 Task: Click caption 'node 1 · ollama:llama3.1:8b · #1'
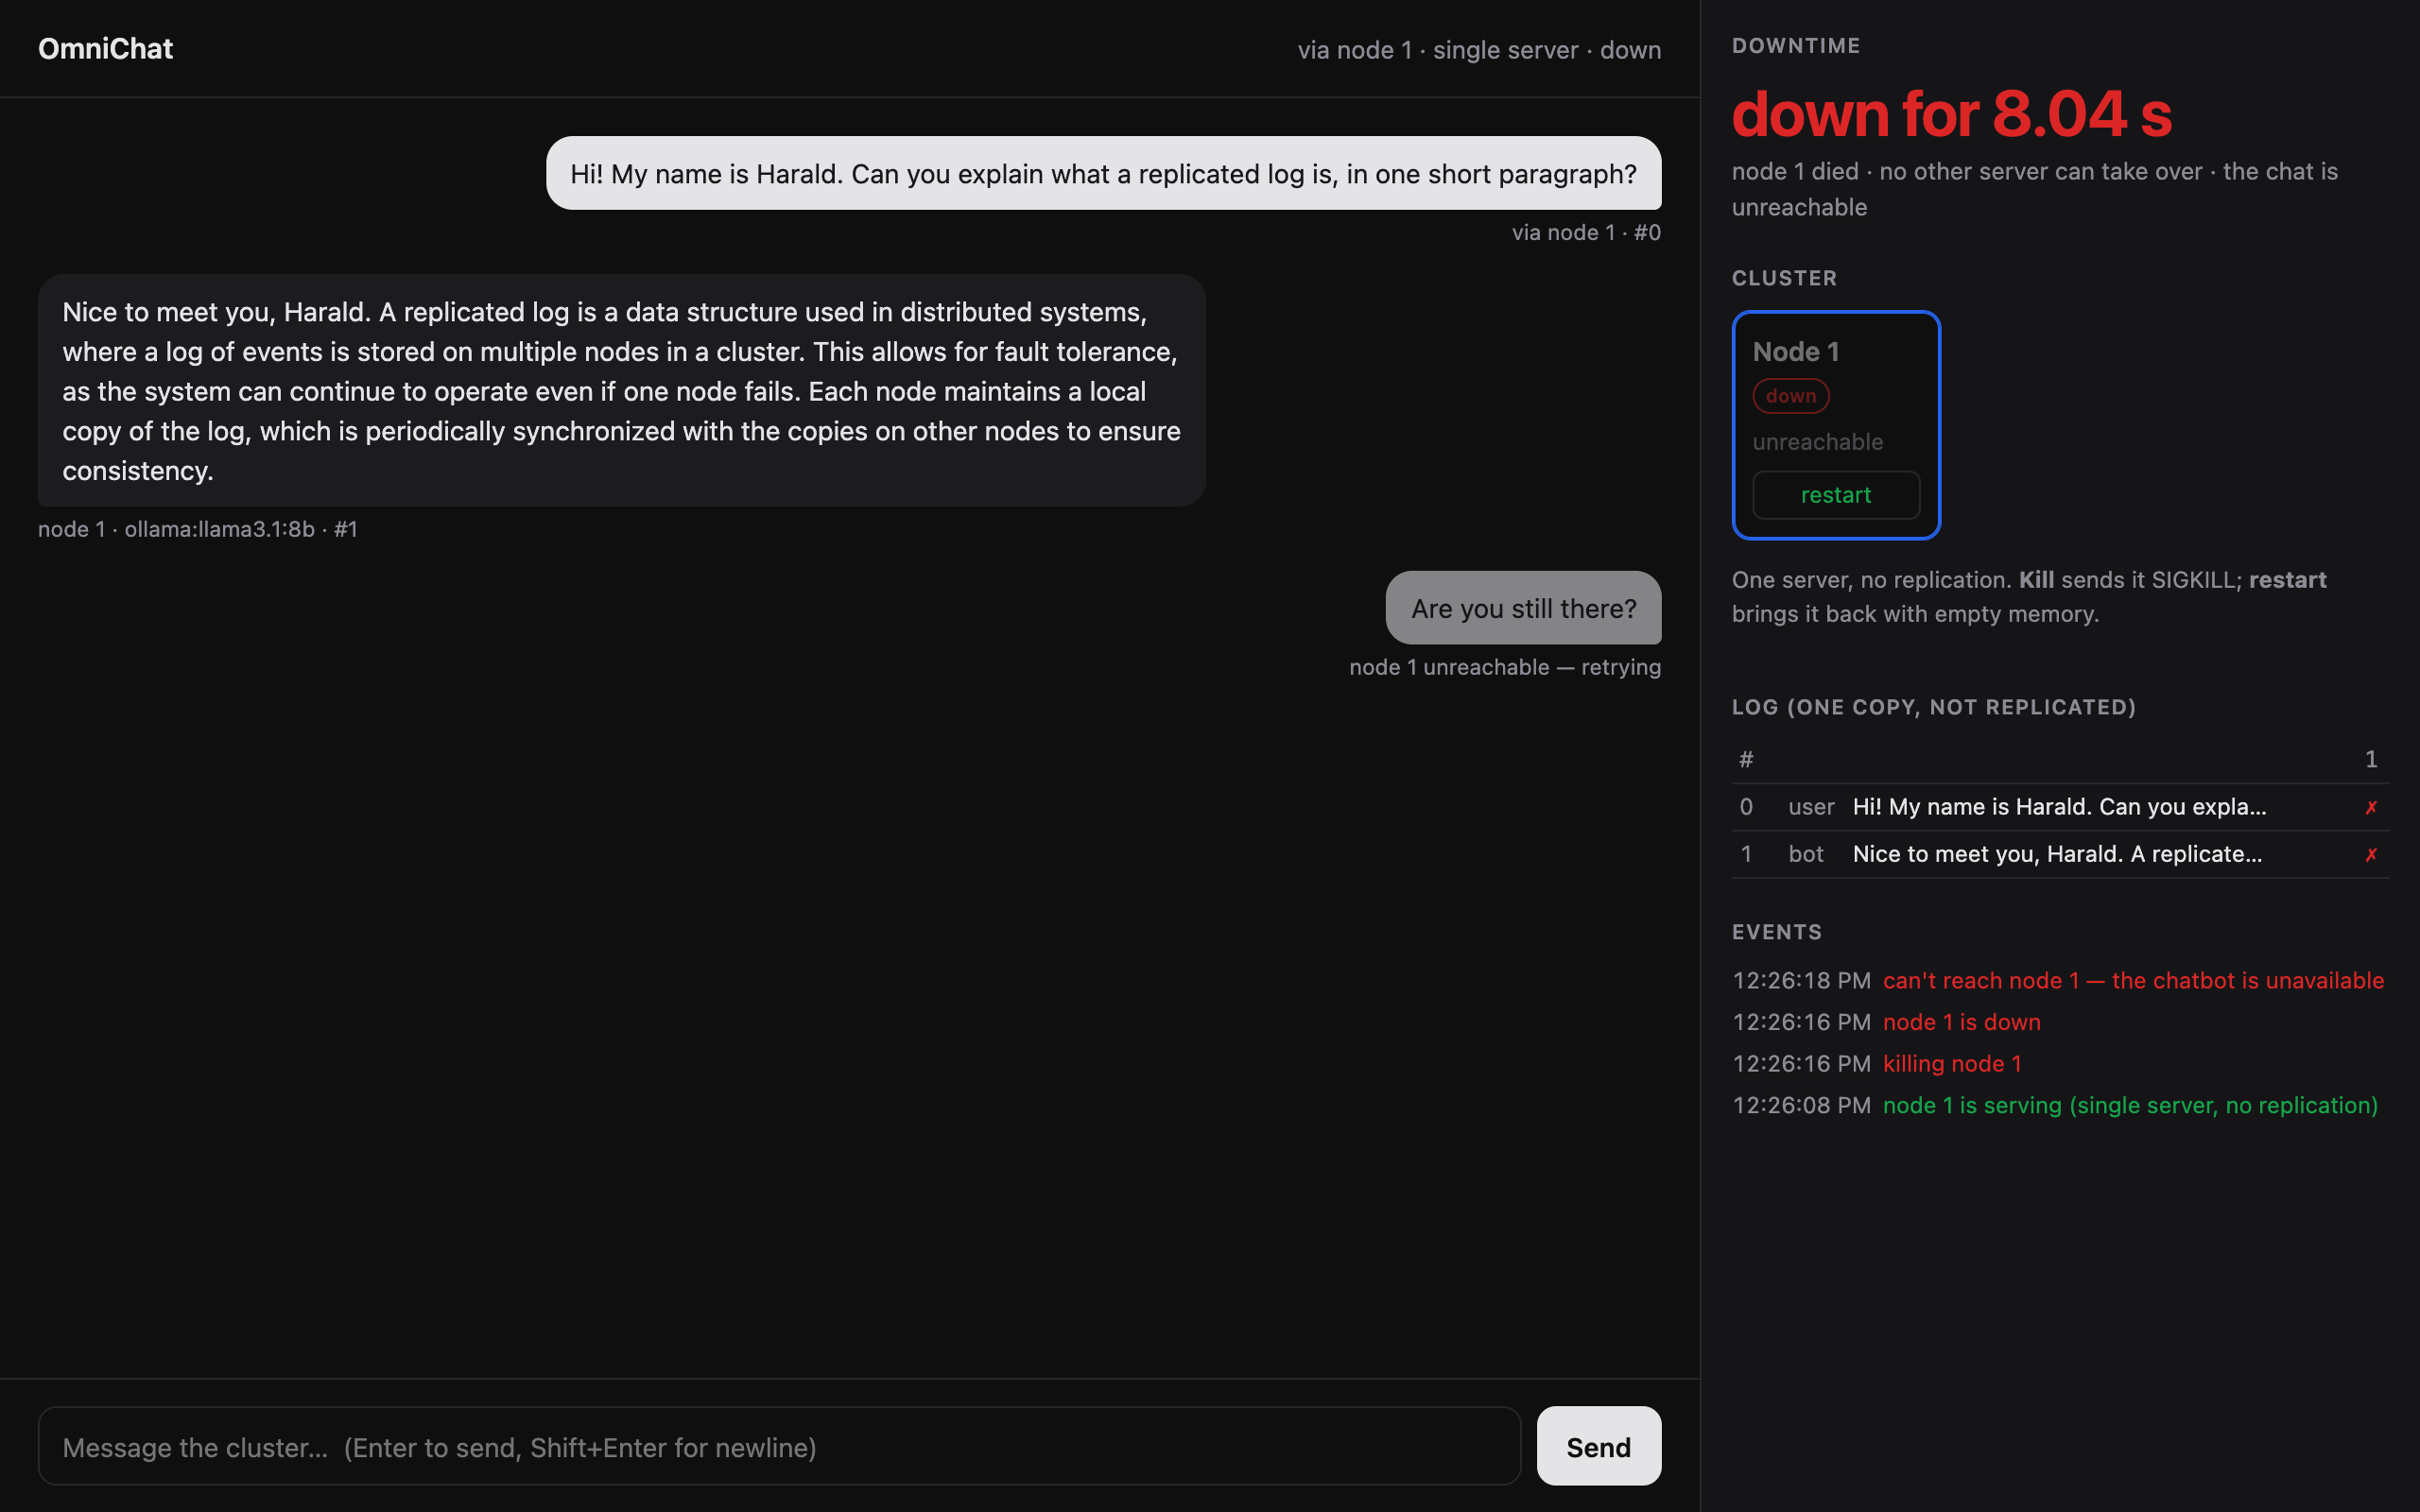coord(198,529)
